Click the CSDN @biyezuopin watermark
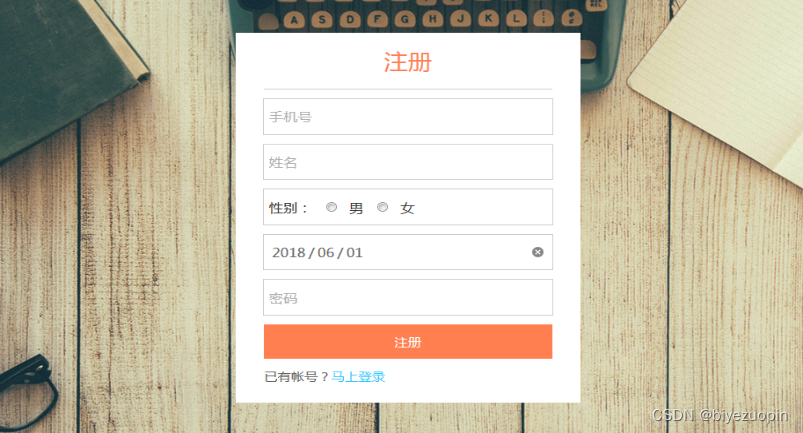Viewport: 803px width, 433px height. pos(720,415)
